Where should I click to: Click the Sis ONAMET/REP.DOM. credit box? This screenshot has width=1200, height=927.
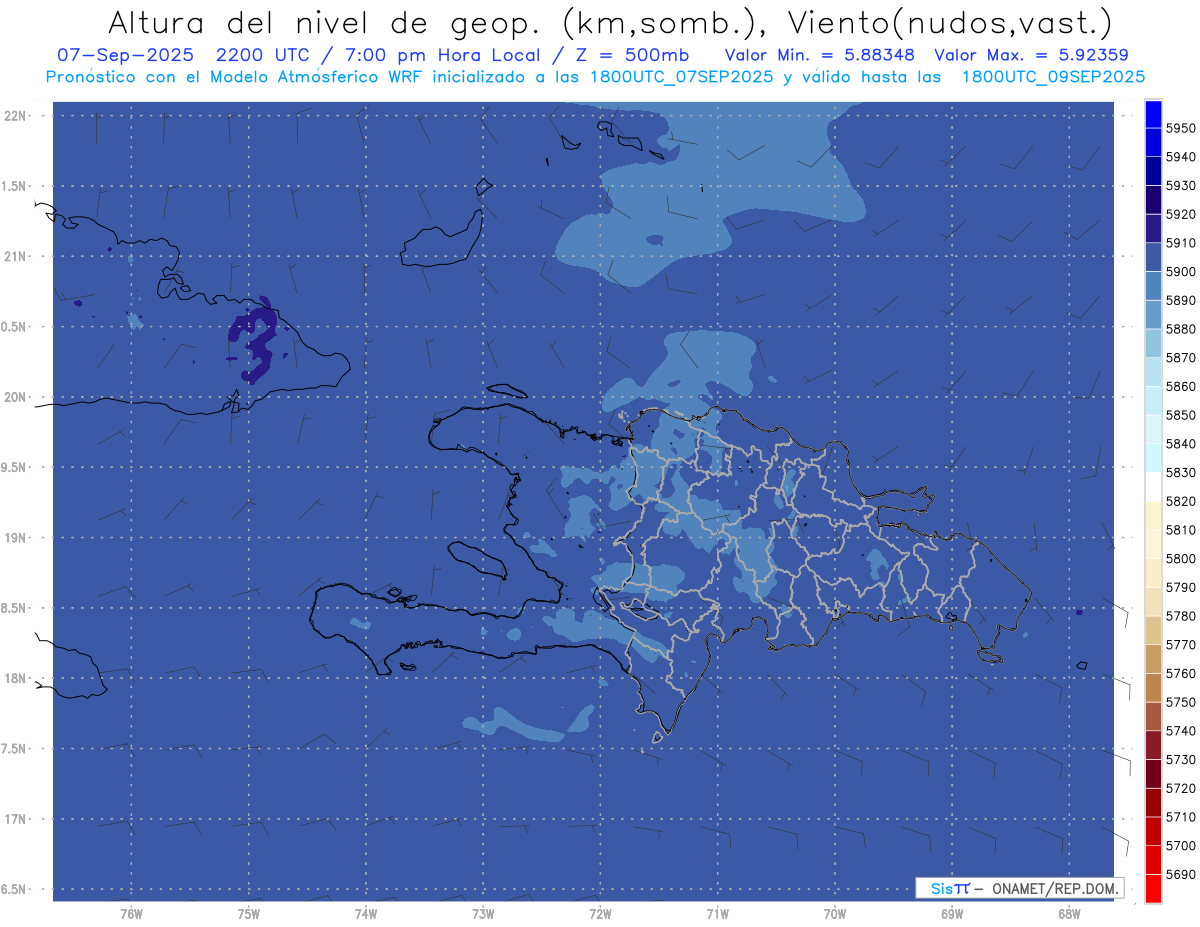1019,888
